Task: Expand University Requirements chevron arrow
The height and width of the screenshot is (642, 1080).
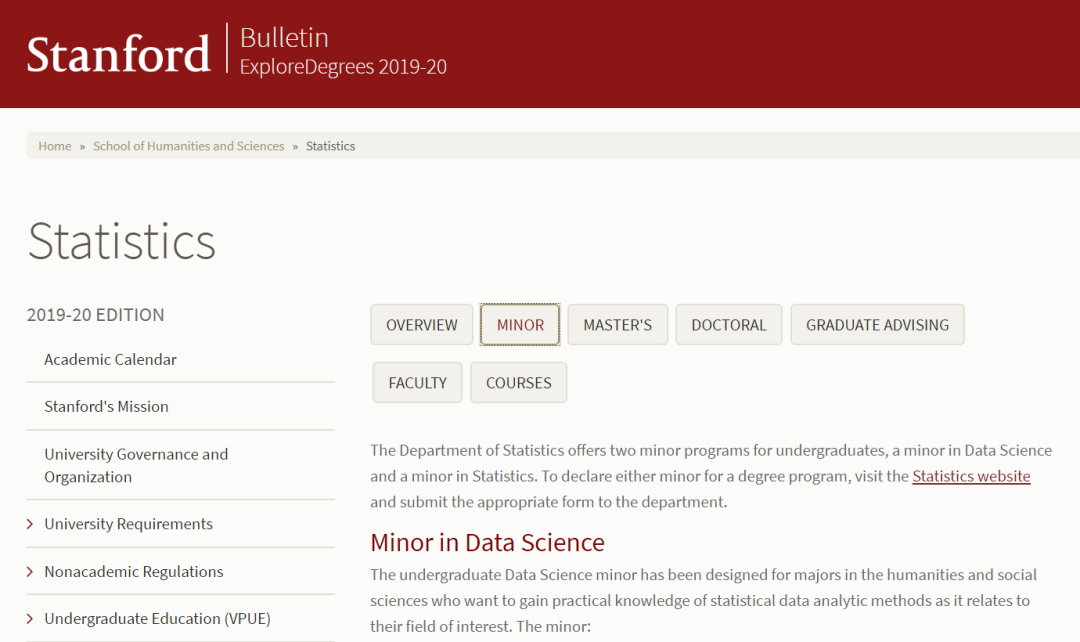Action: click(x=30, y=524)
